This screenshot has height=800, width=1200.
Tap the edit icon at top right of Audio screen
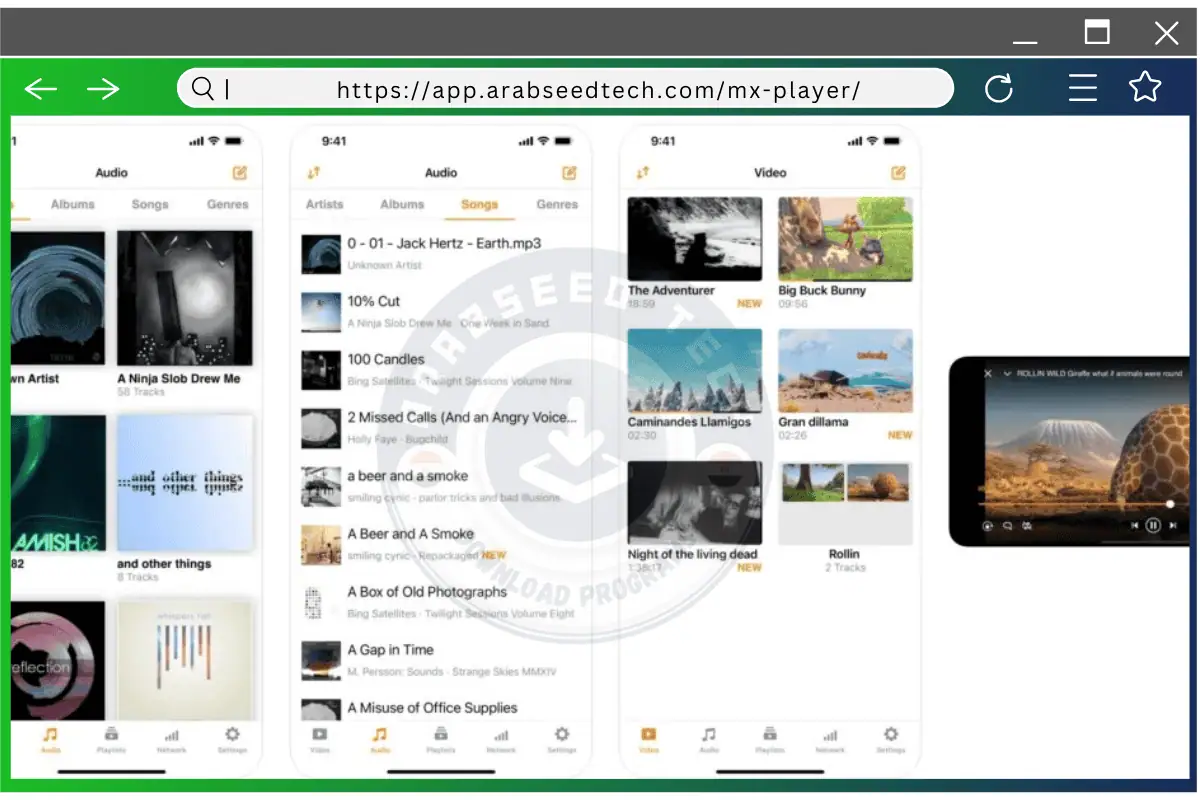569,172
